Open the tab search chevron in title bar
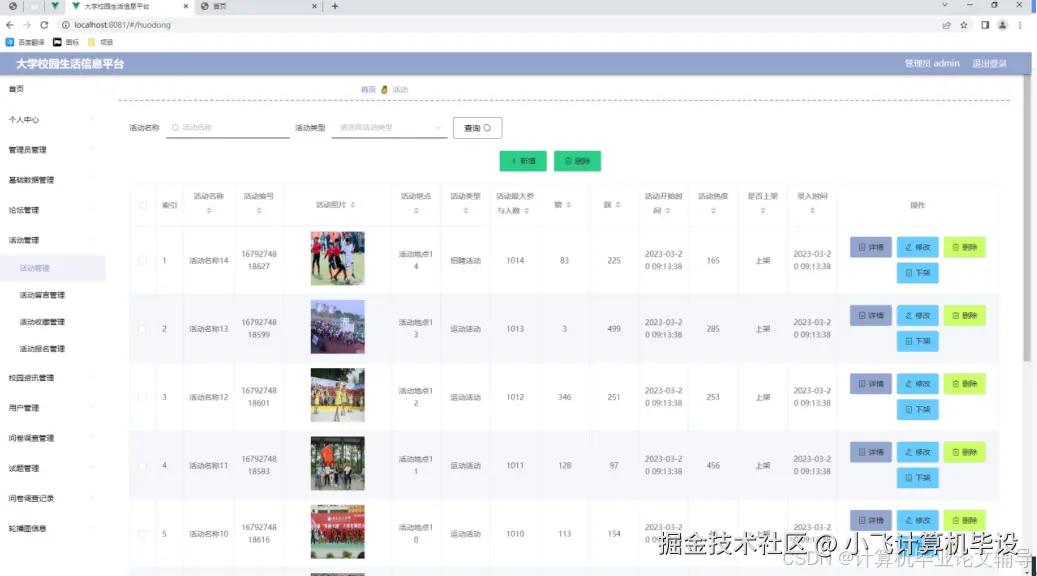The width and height of the screenshot is (1037, 576). click(944, 5)
